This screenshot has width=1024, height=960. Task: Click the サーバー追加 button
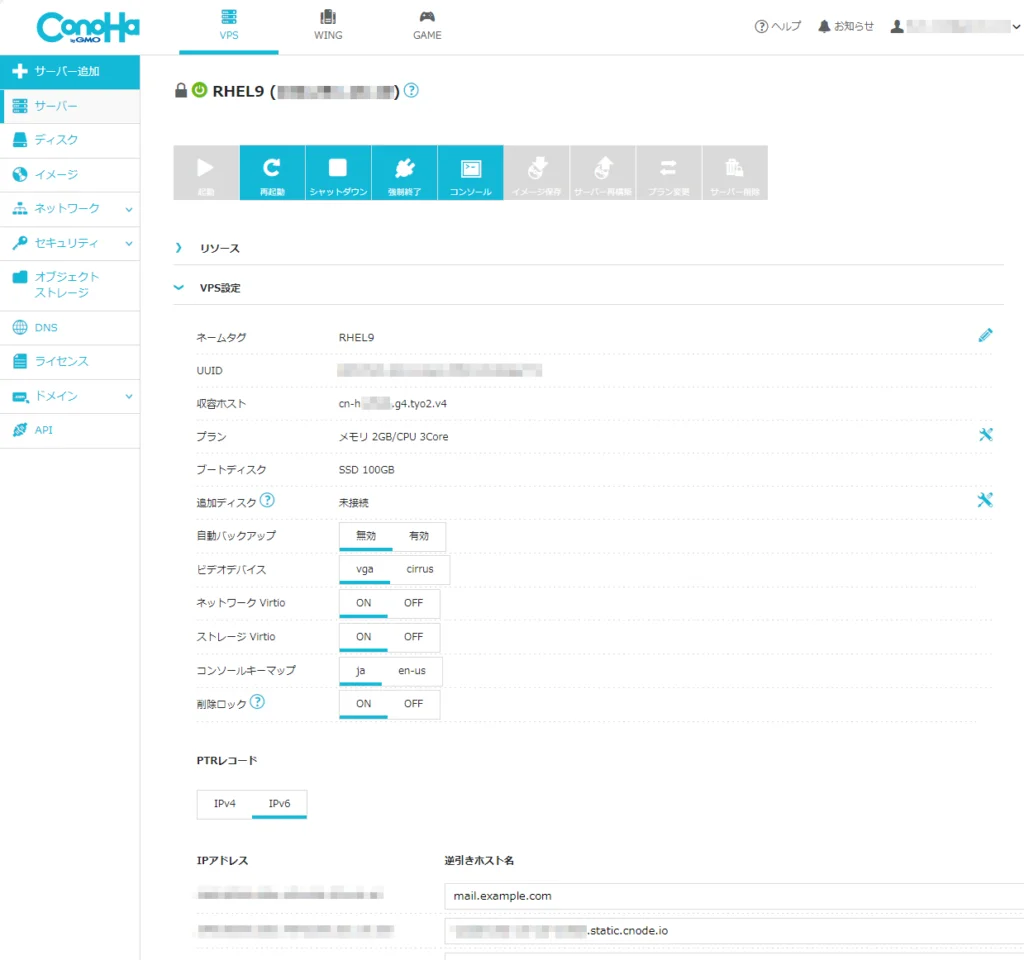[70, 71]
